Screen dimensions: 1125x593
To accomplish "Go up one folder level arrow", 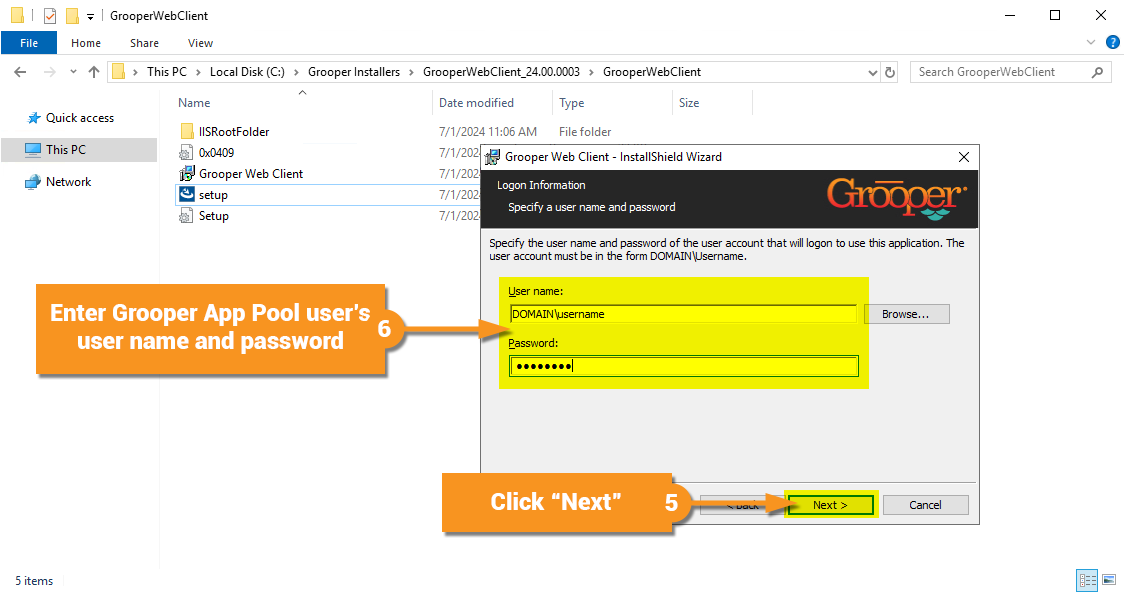I will tap(94, 72).
